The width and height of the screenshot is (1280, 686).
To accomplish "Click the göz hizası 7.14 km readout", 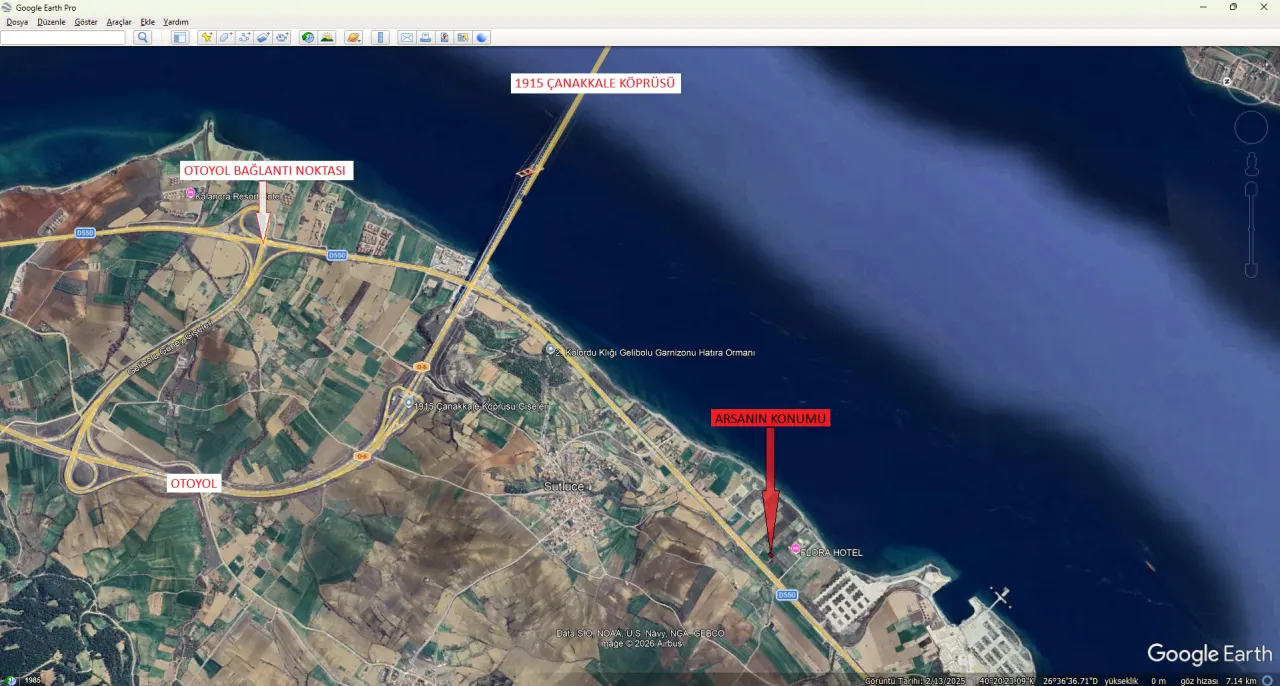I will (x=1218, y=681).
